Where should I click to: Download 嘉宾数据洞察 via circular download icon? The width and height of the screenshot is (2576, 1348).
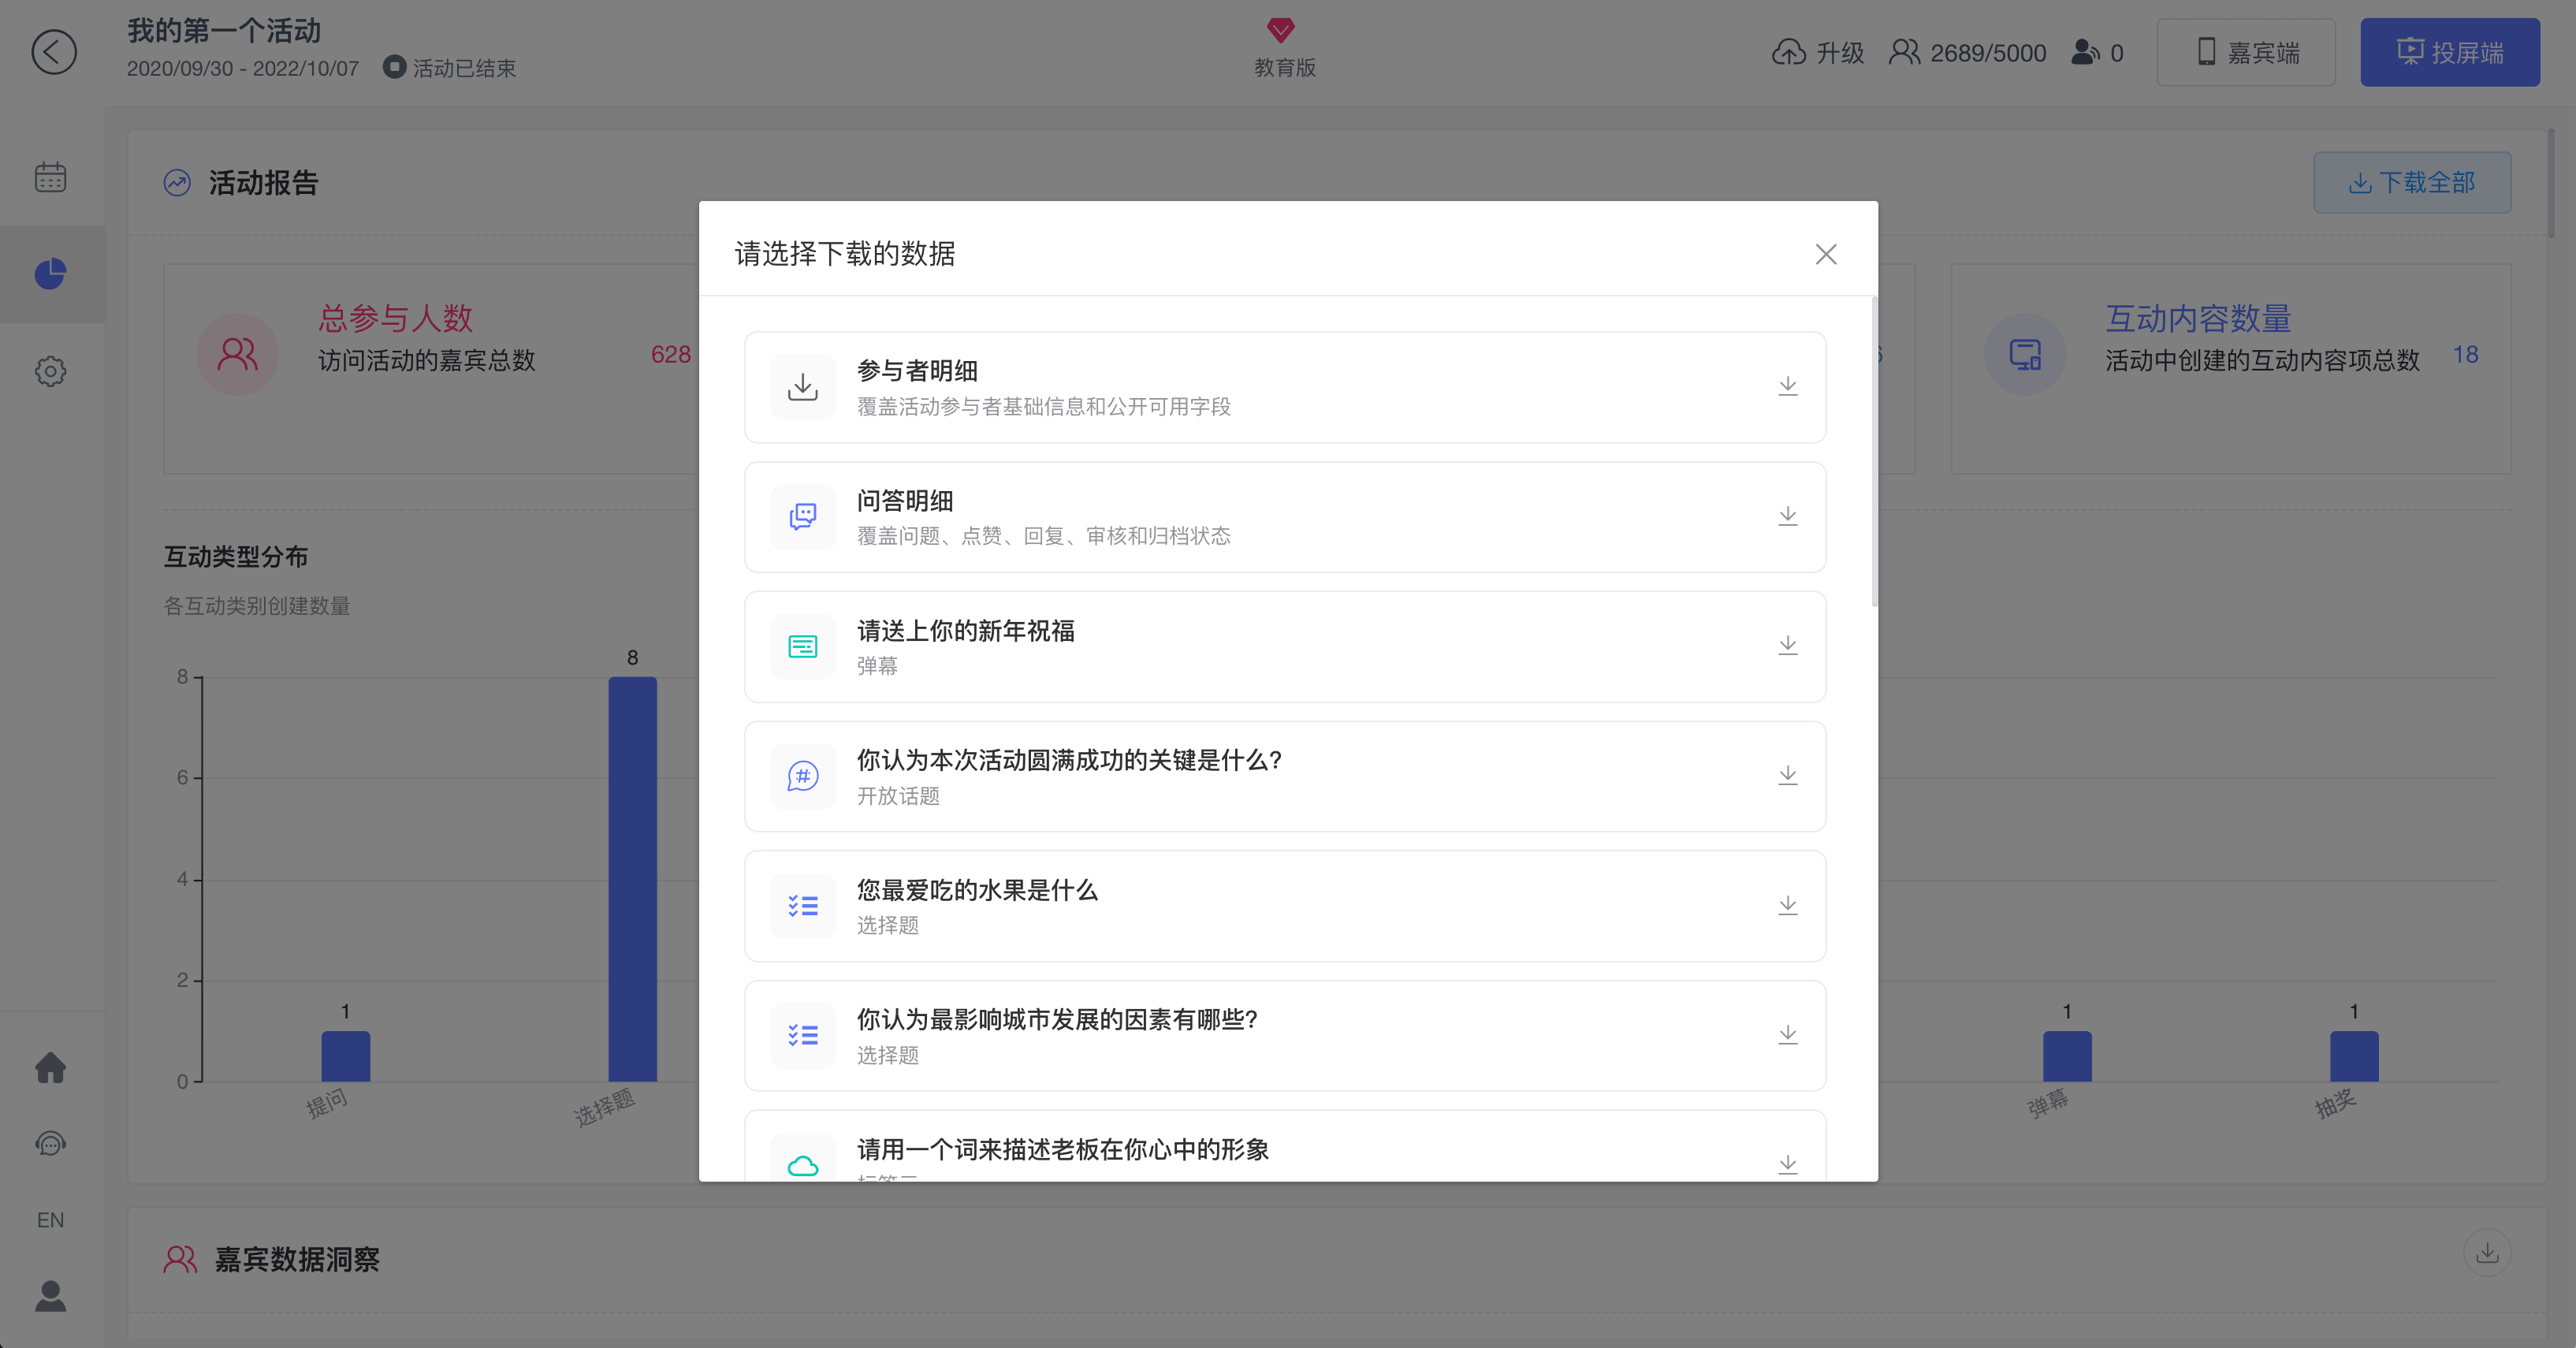pos(2487,1253)
